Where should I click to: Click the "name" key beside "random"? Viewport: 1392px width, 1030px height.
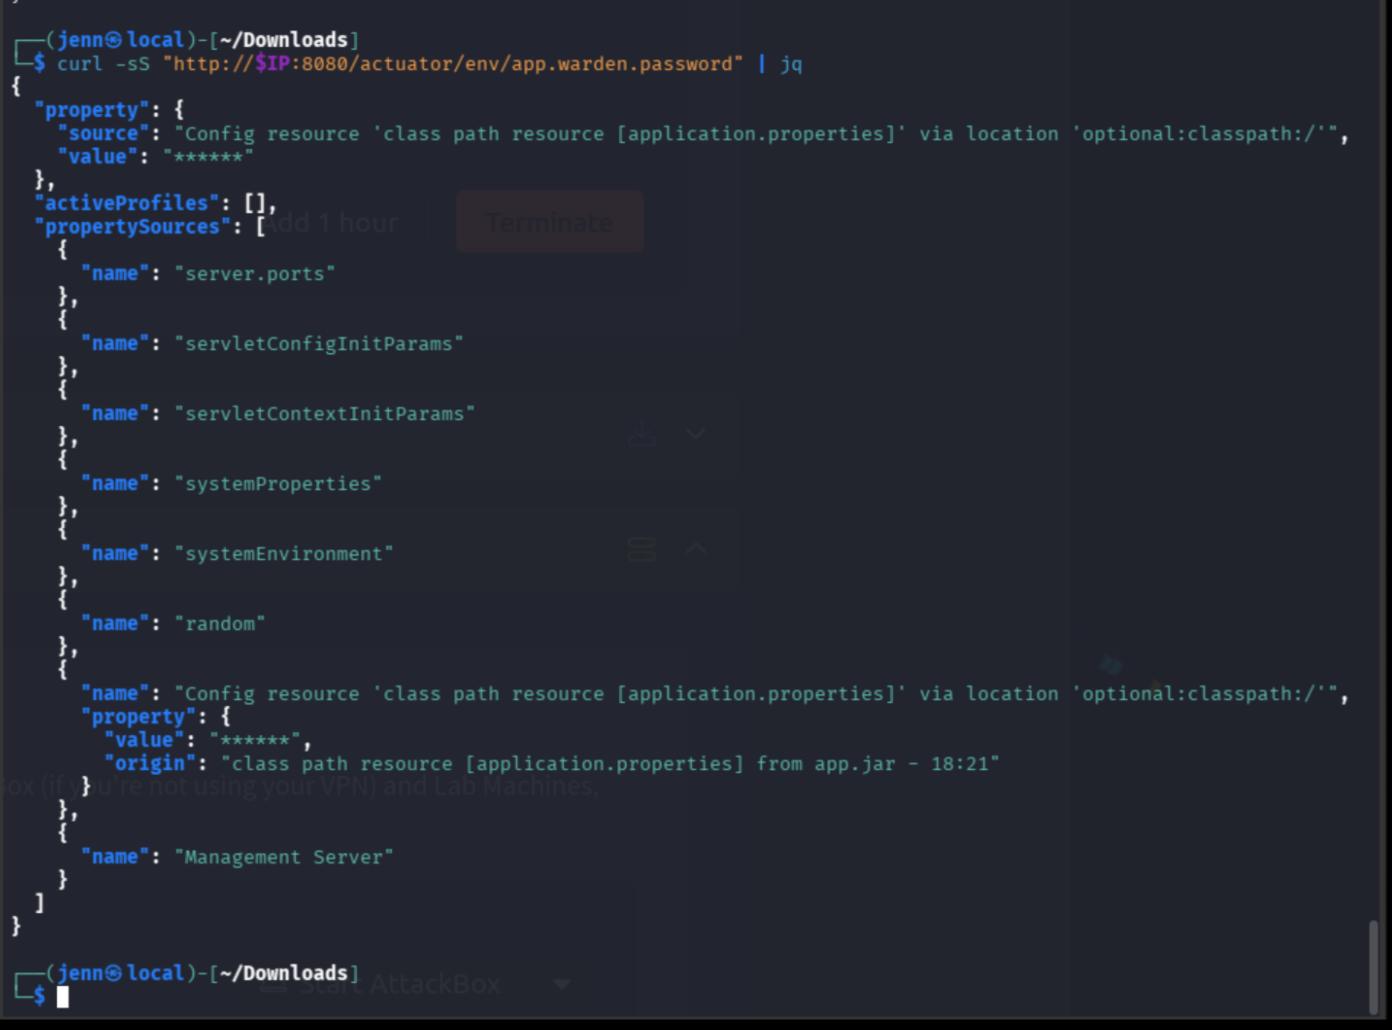click(115, 623)
